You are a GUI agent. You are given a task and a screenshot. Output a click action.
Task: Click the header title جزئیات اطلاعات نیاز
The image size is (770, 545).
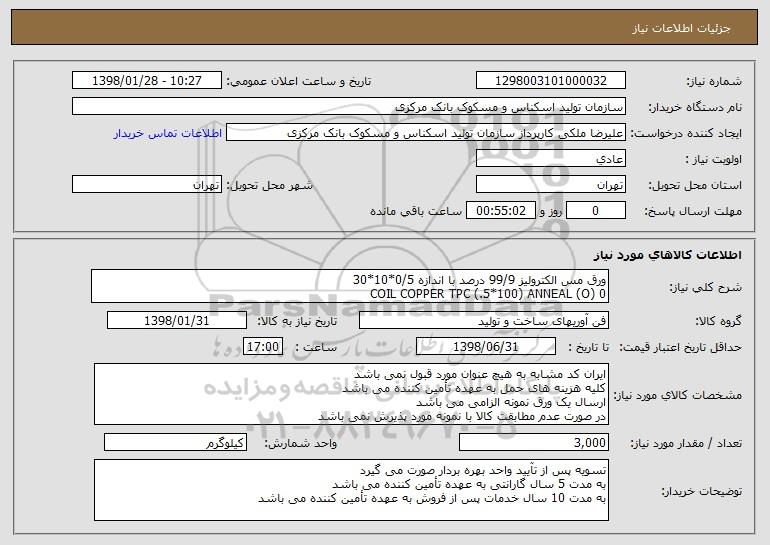[x=681, y=28]
